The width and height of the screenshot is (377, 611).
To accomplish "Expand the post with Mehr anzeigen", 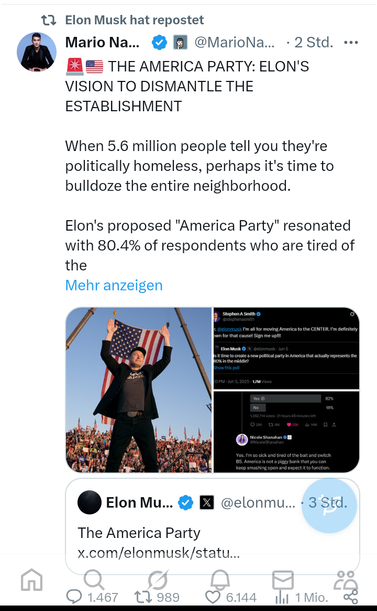I will pos(114,285).
